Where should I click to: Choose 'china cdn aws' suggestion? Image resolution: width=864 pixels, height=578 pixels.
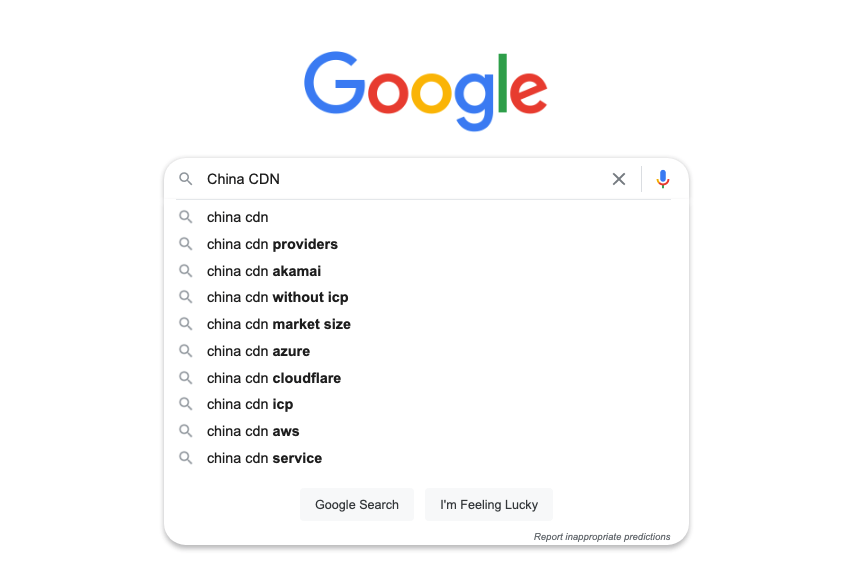tap(253, 431)
